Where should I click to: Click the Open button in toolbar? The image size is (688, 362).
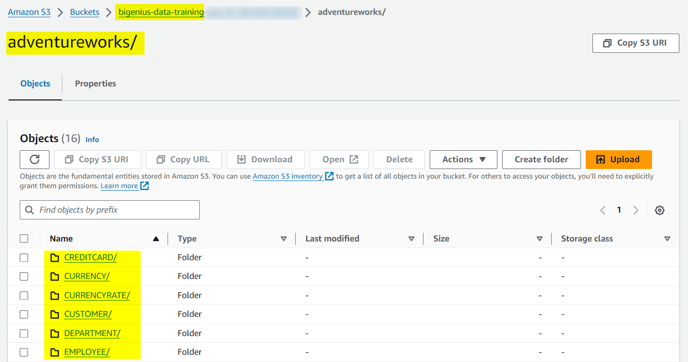339,159
